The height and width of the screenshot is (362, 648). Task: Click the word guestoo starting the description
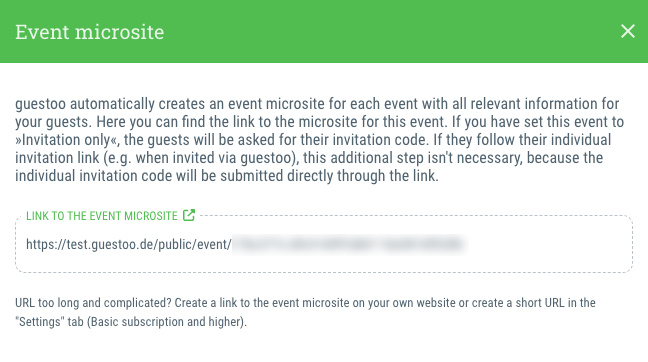[40, 104]
